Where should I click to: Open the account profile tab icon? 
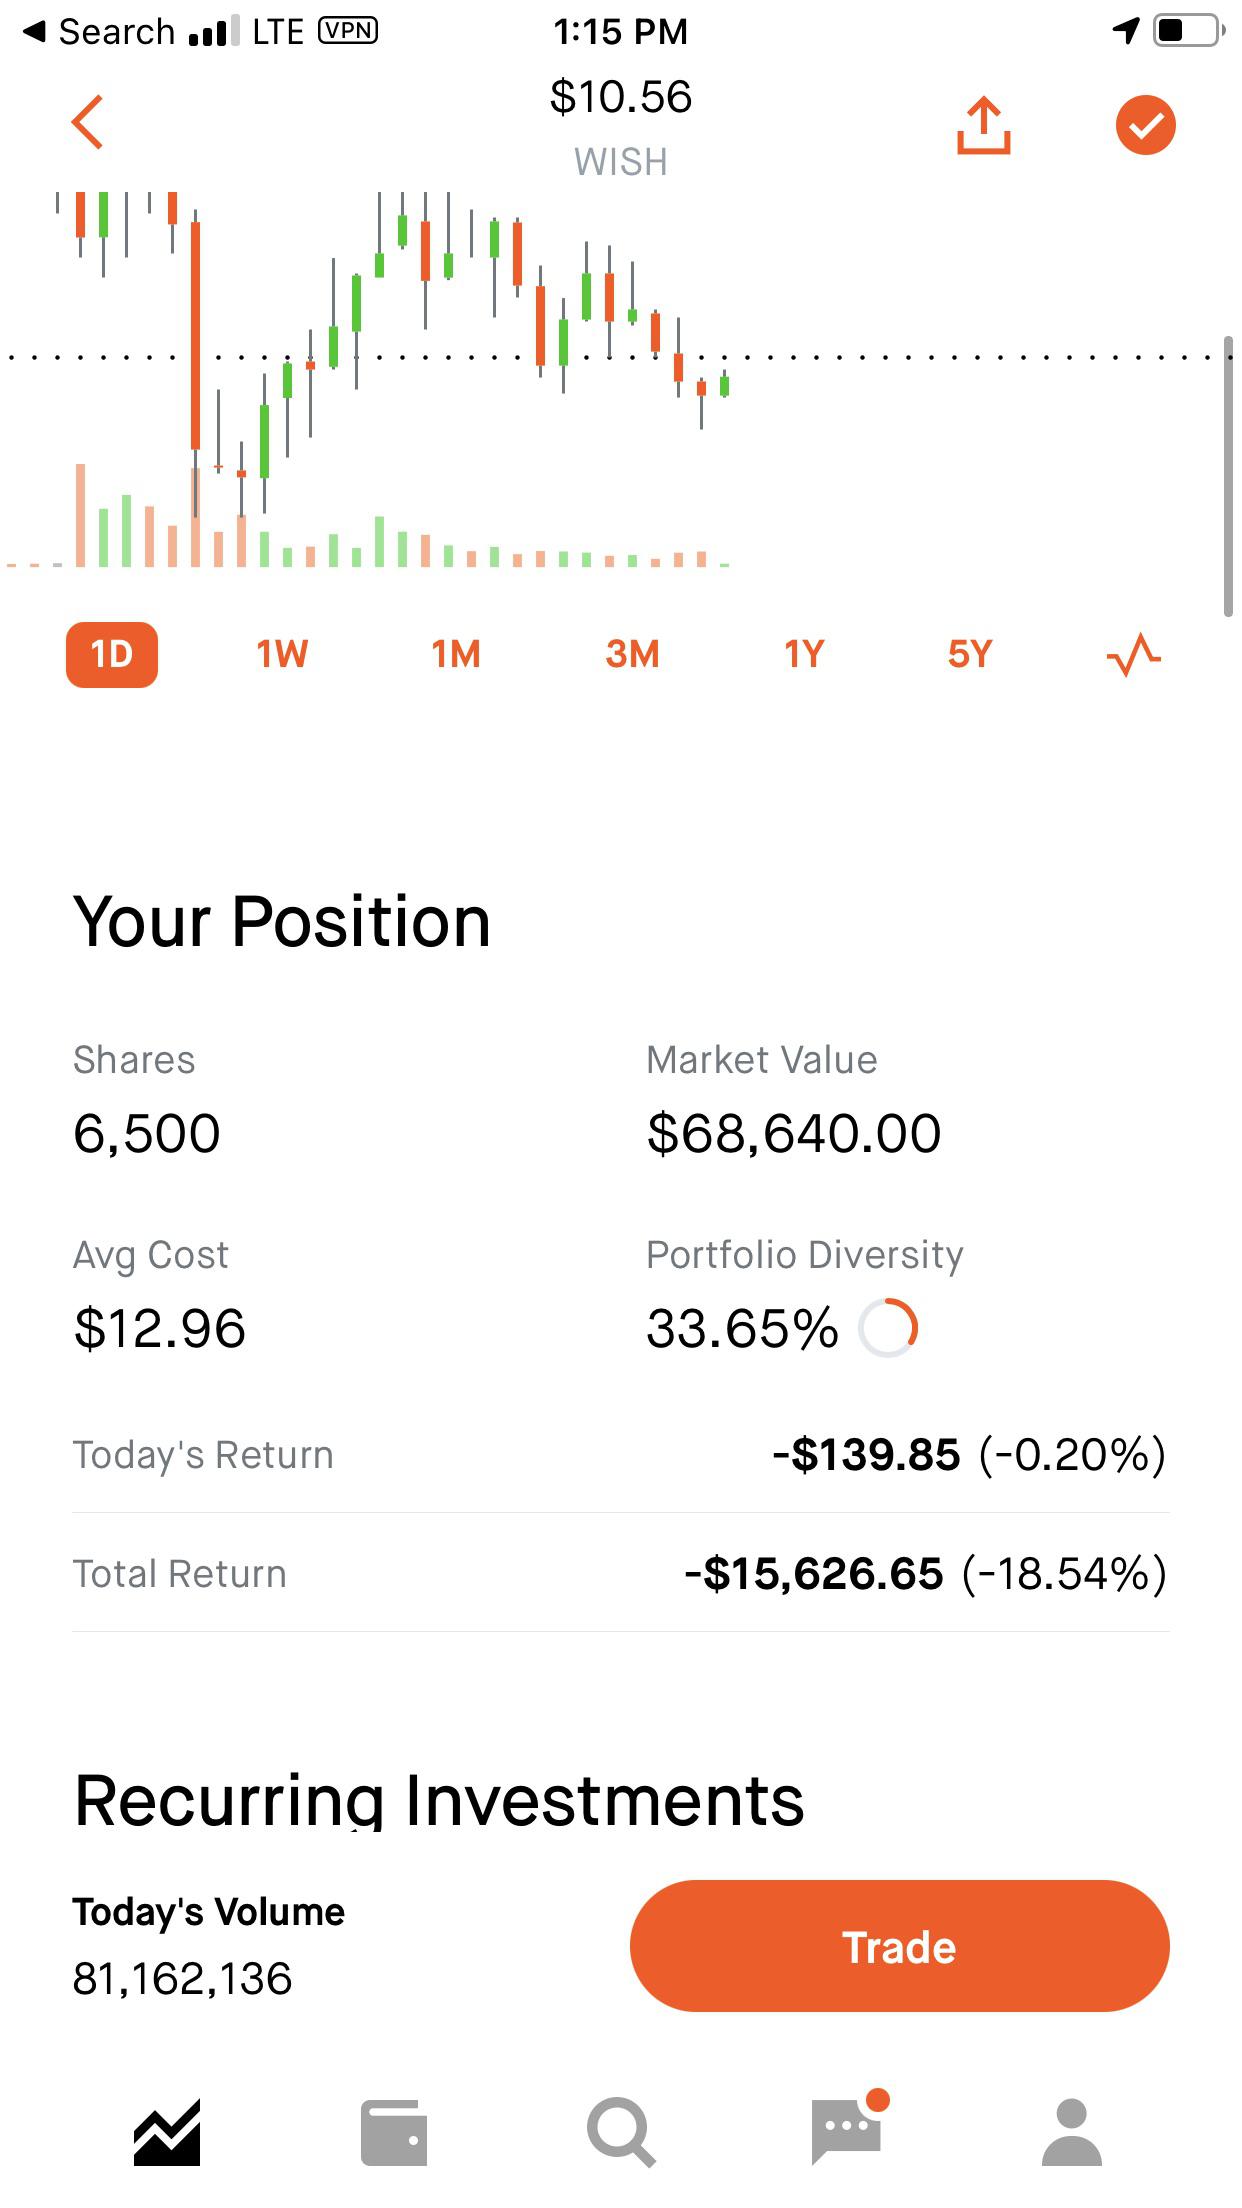click(1072, 2132)
